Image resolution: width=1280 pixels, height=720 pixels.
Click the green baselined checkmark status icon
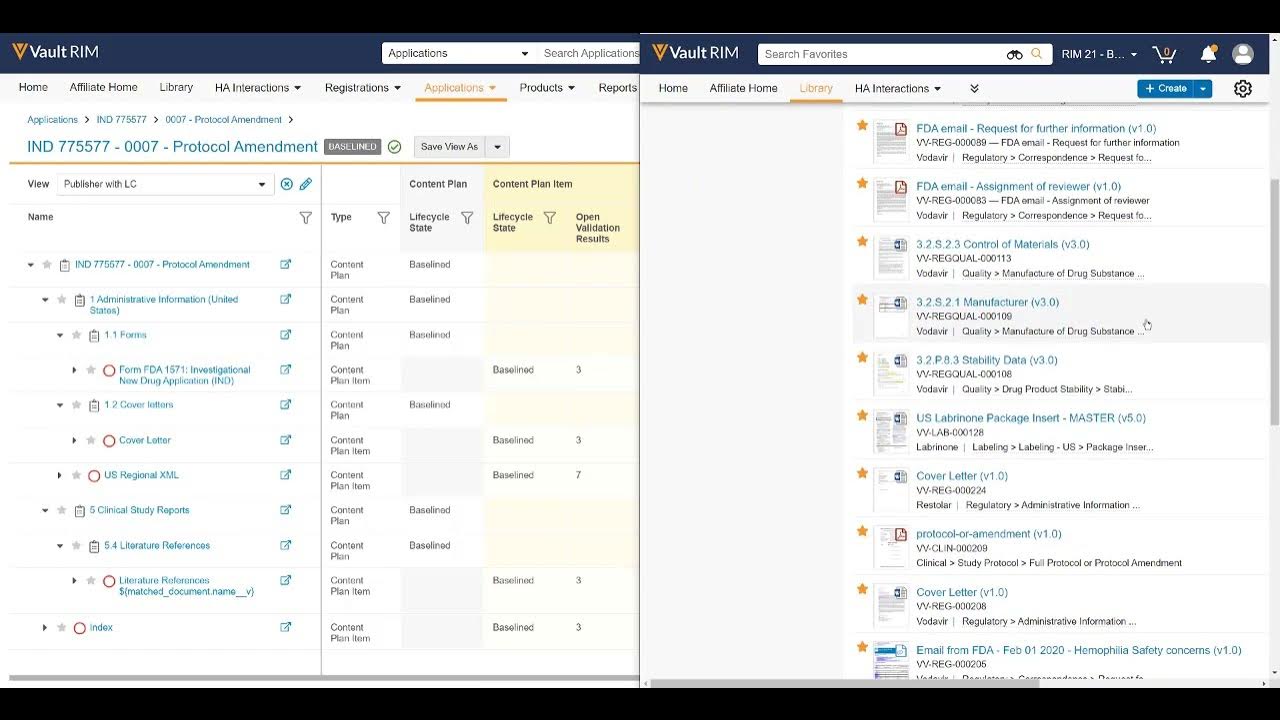tap(394, 147)
